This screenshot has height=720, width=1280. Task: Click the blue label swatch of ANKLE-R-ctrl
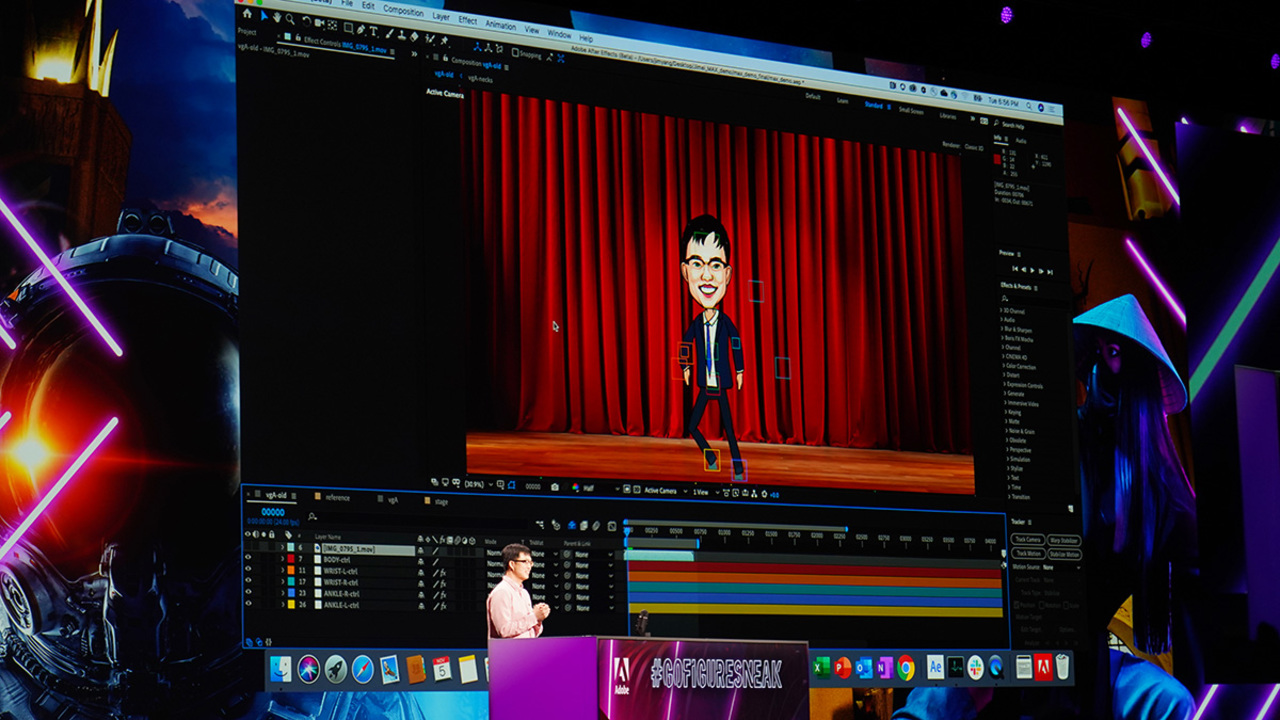291,593
